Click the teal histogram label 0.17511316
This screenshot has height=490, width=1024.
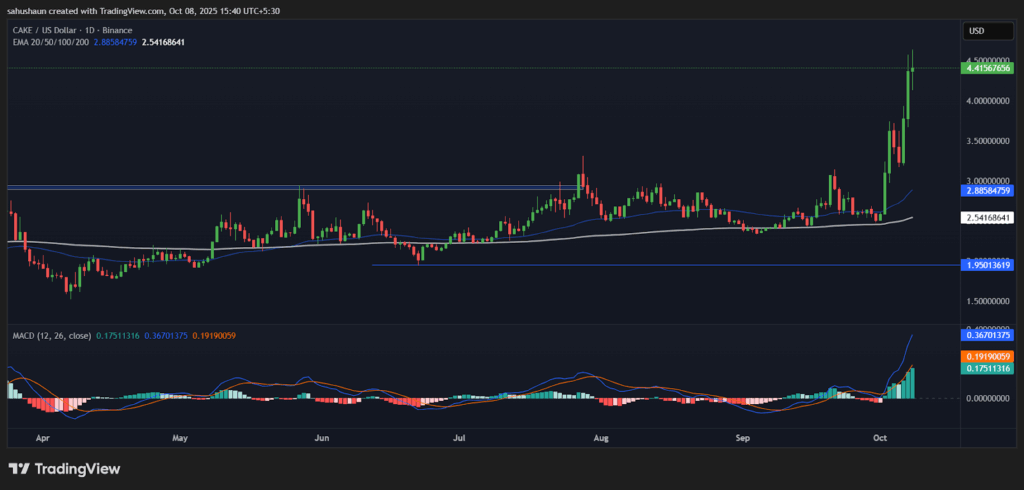point(988,369)
